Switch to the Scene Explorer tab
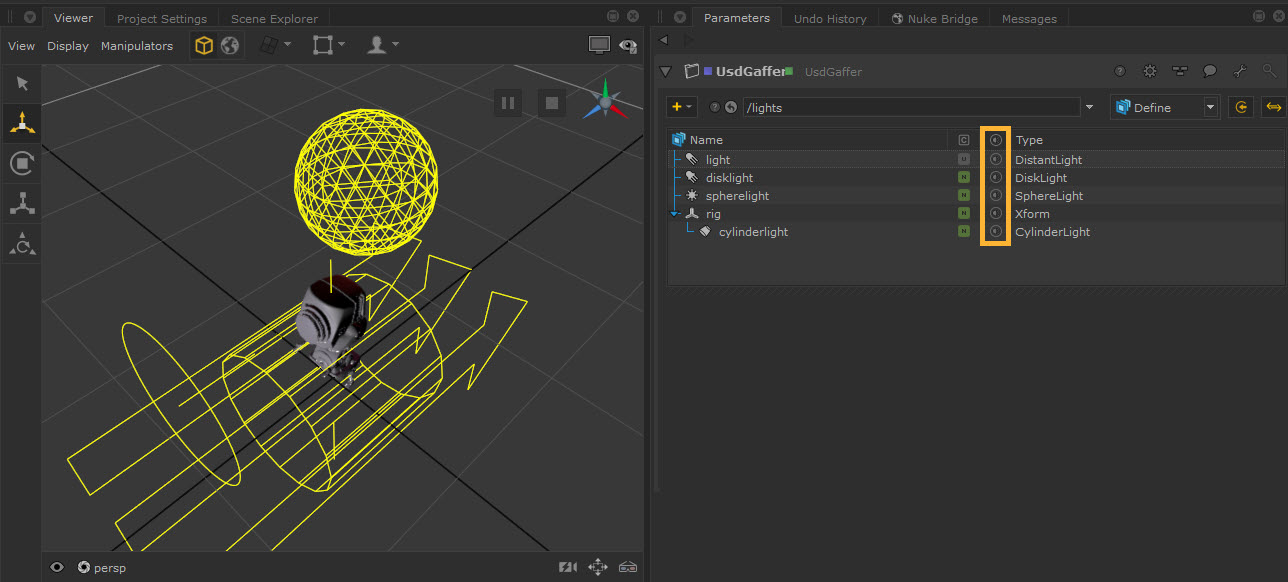This screenshot has height=582, width=1288. pos(274,19)
